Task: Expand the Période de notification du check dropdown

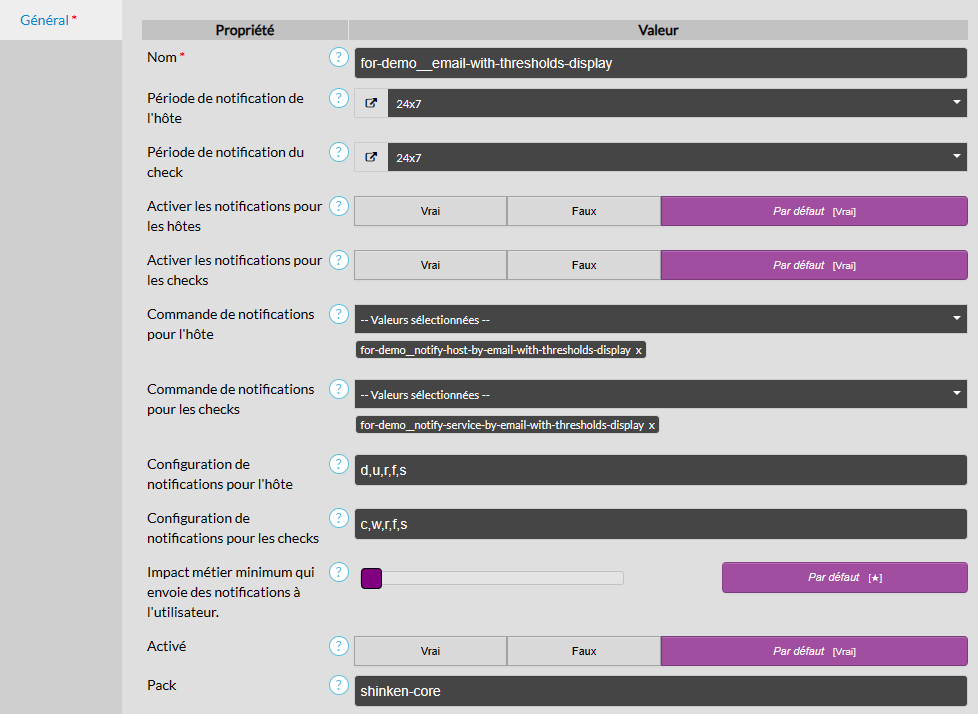Action: [x=676, y=157]
